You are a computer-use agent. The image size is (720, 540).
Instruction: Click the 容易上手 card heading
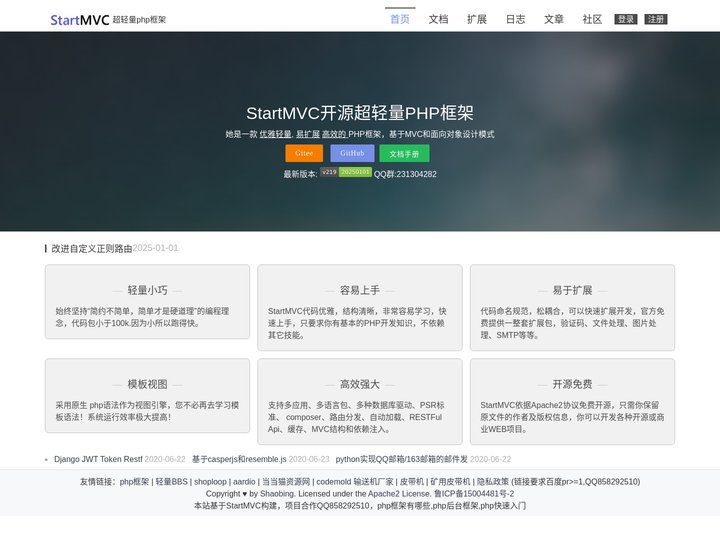pyautogui.click(x=360, y=290)
